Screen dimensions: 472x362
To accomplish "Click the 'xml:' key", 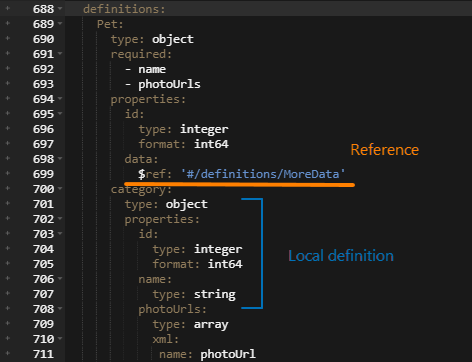I will point(166,339).
